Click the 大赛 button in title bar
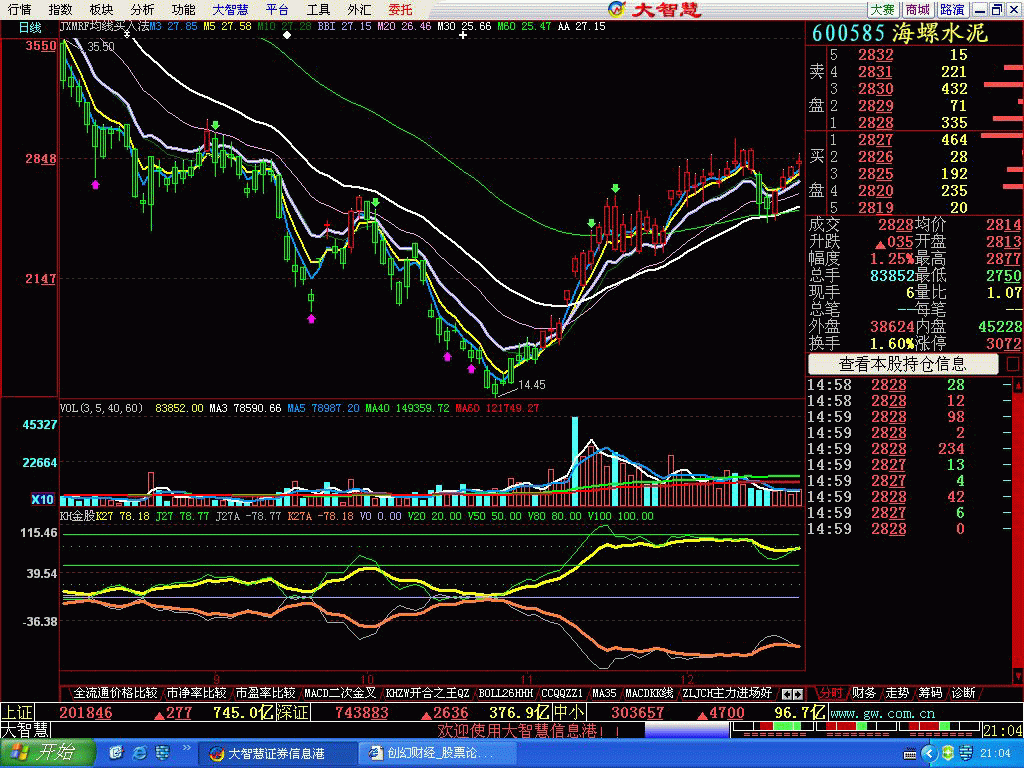The width and height of the screenshot is (1024, 768). point(882,9)
